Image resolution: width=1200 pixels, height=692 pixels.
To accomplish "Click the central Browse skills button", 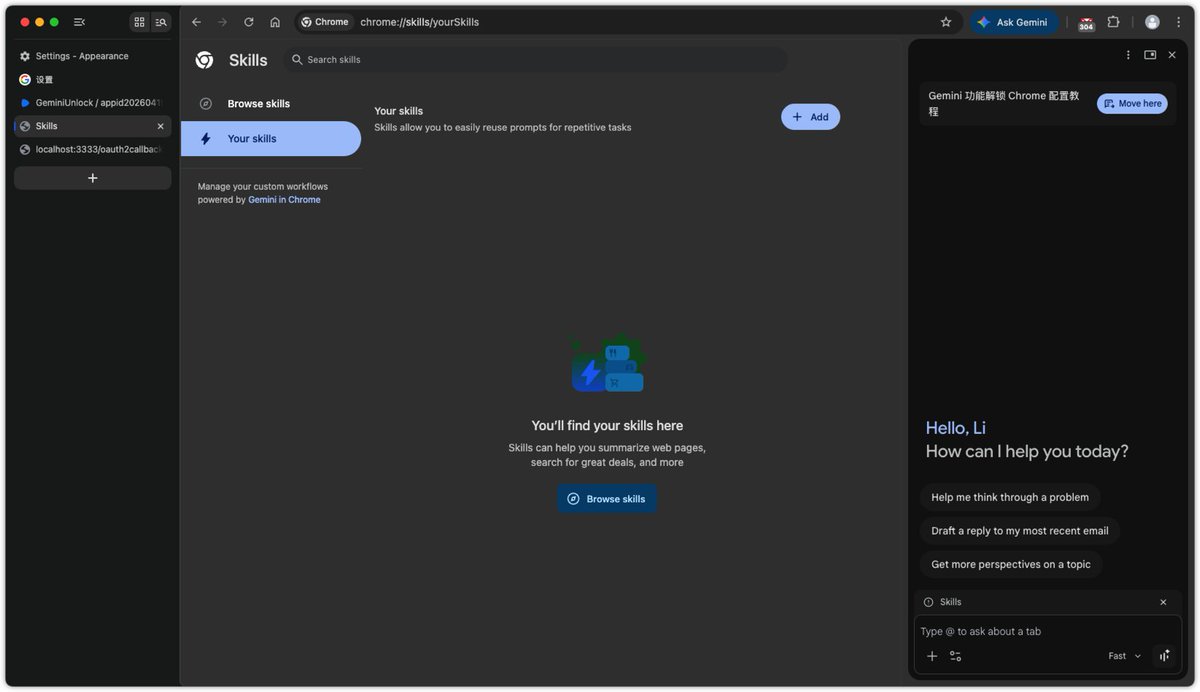I will 607,499.
